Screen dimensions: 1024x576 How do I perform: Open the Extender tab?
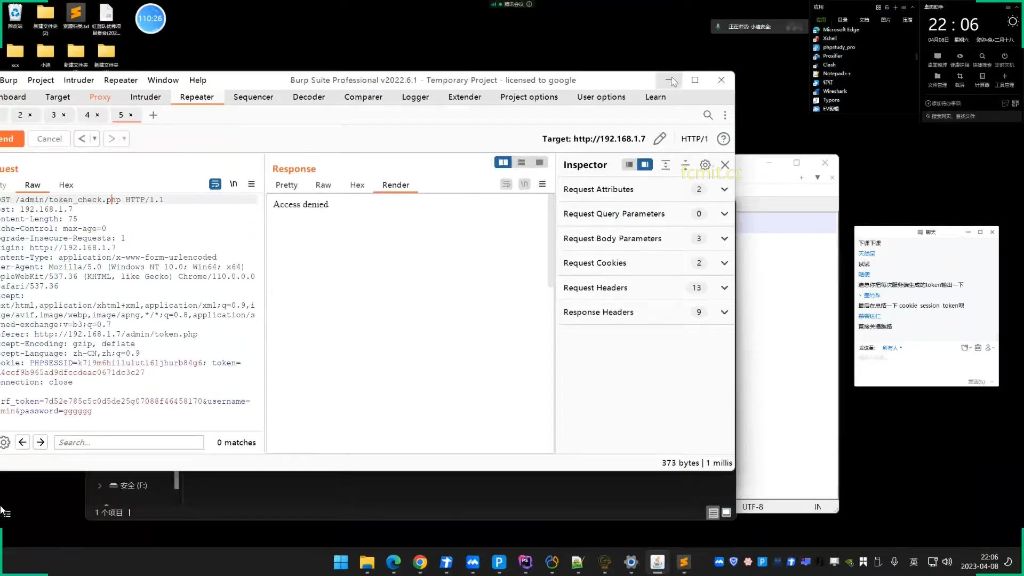point(464,97)
